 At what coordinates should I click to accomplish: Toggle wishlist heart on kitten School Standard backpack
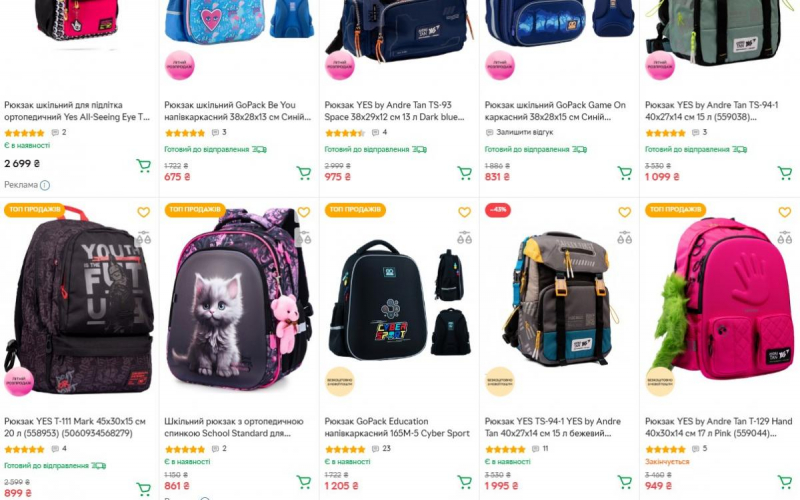click(304, 212)
